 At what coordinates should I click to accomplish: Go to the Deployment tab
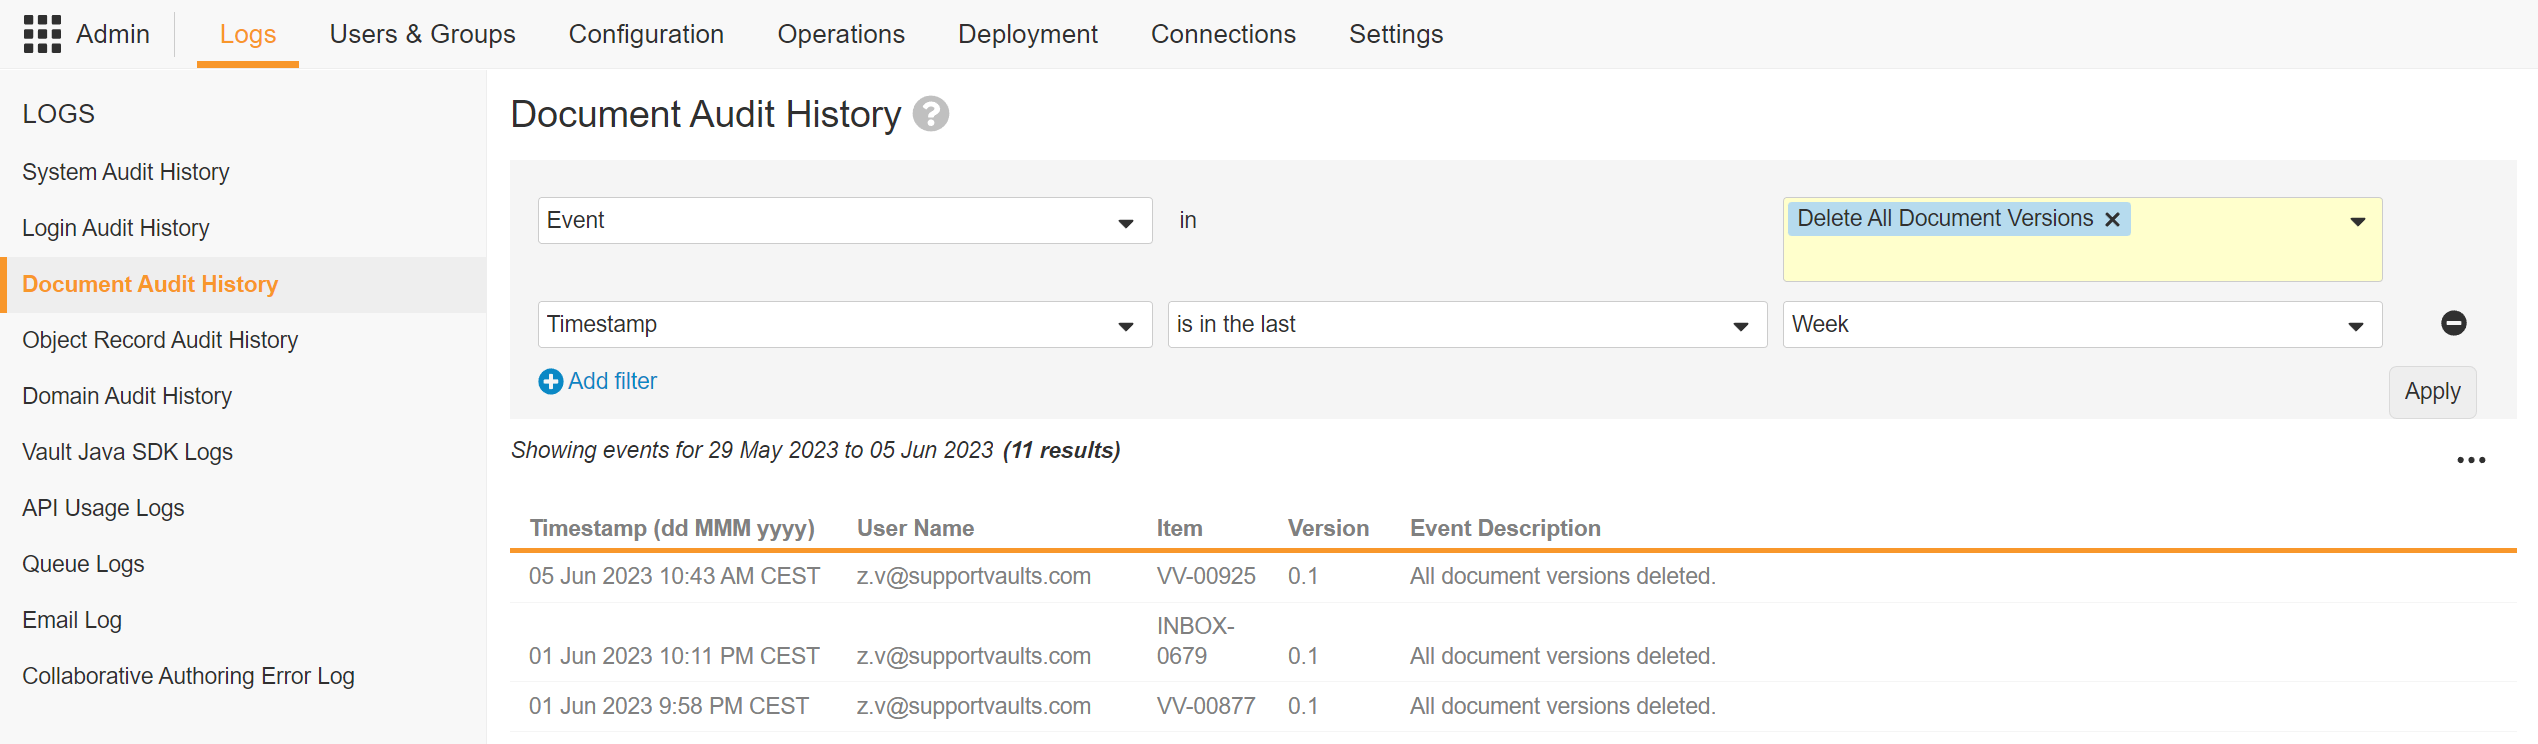pos(1027,34)
